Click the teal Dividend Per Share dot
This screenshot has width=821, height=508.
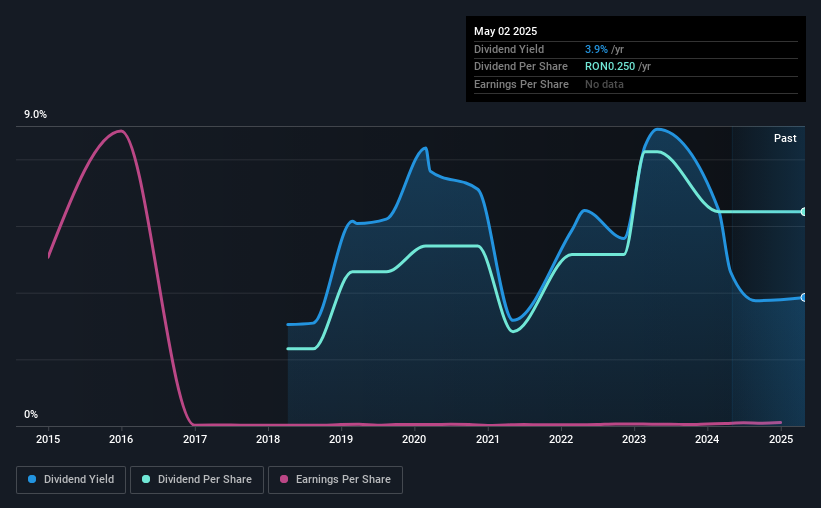(146, 479)
